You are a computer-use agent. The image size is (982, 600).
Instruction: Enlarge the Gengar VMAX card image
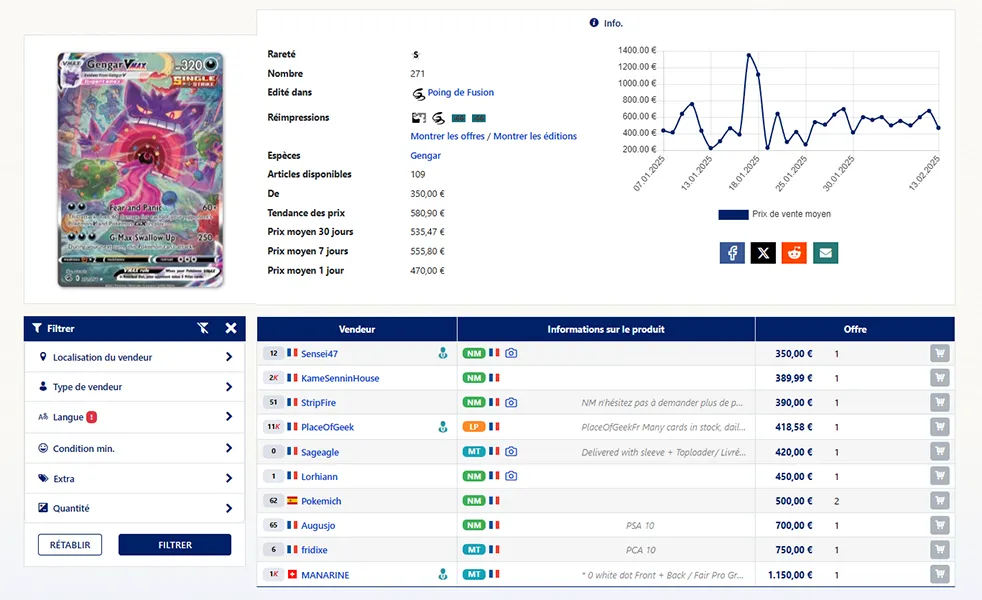point(140,170)
